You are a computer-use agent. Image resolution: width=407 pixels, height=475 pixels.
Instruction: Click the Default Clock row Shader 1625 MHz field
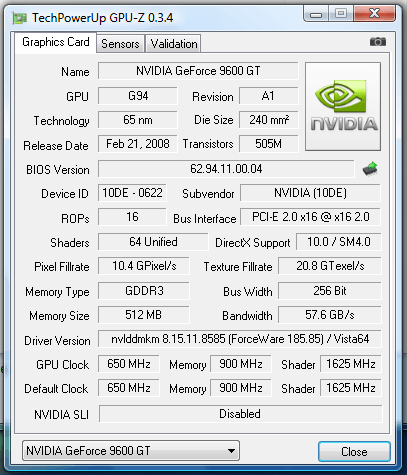click(x=351, y=388)
